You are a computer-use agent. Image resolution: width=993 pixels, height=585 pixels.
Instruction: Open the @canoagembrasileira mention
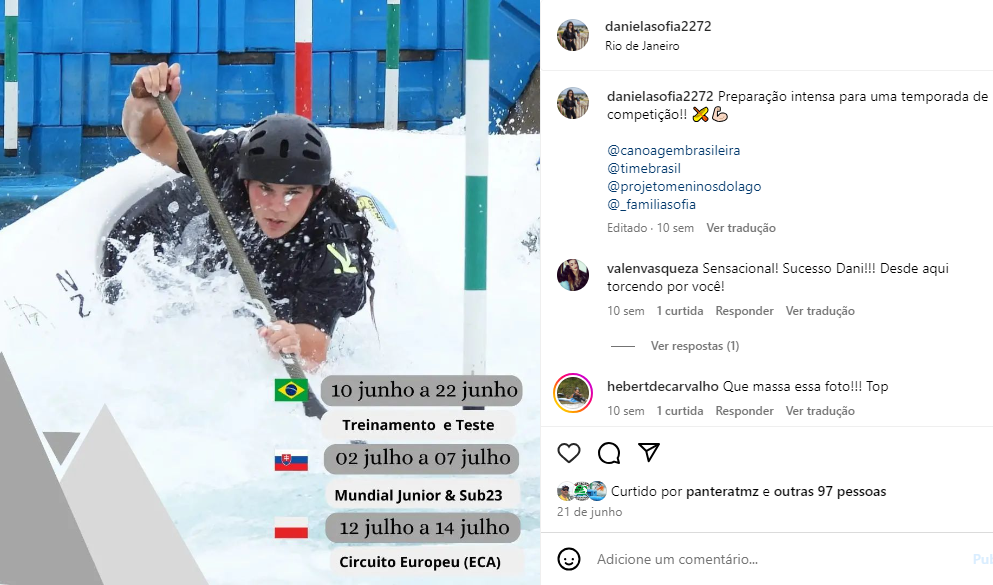tap(673, 151)
